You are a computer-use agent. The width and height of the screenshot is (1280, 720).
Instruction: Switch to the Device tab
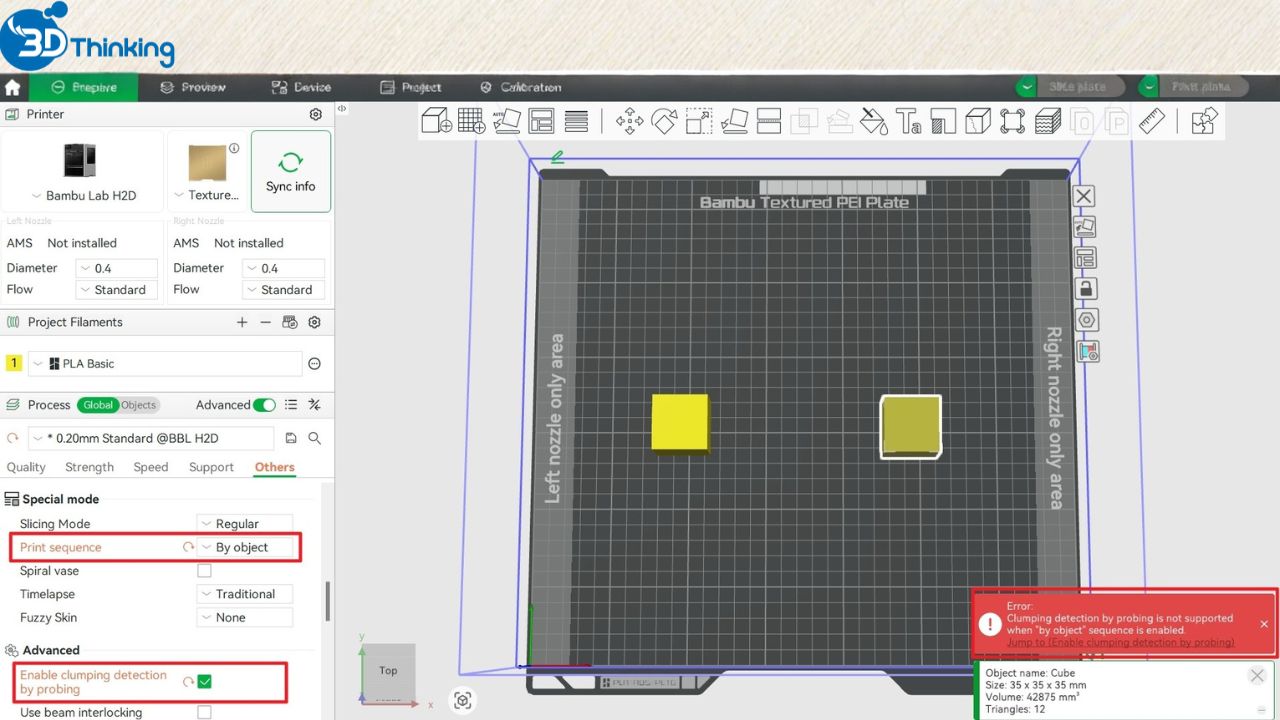[x=301, y=87]
